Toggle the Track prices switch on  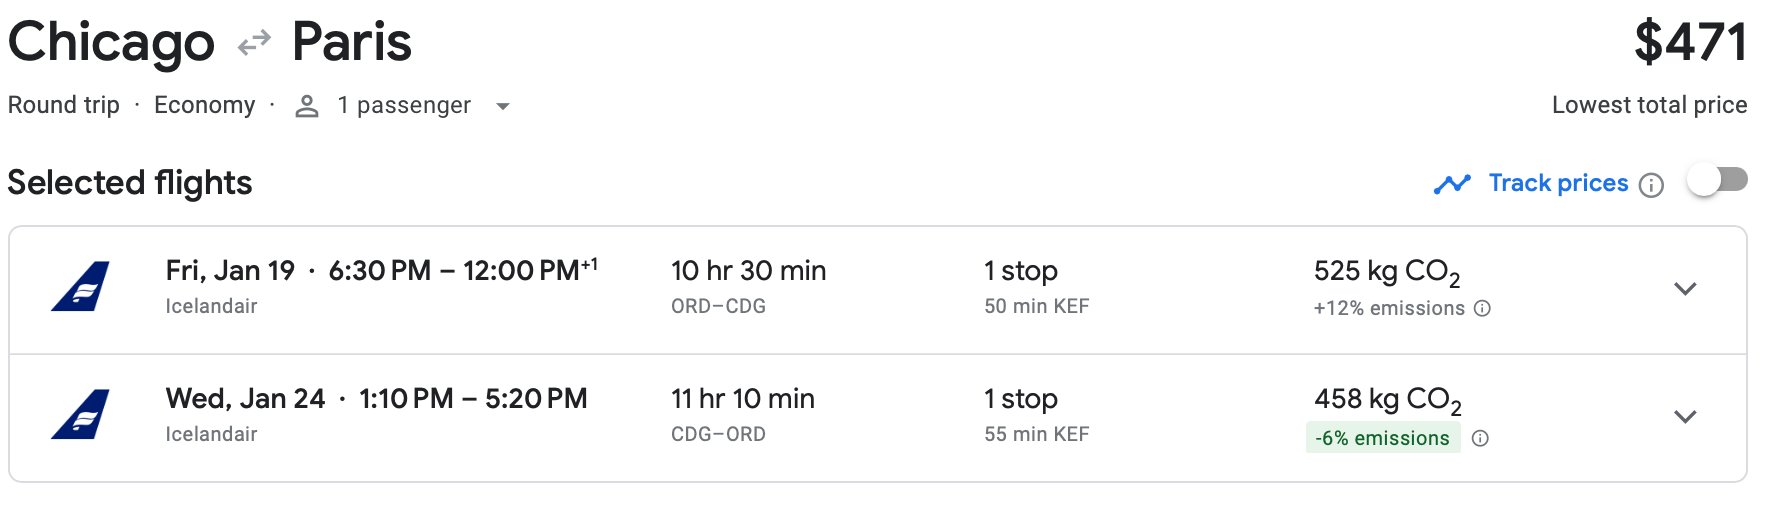tap(1716, 181)
